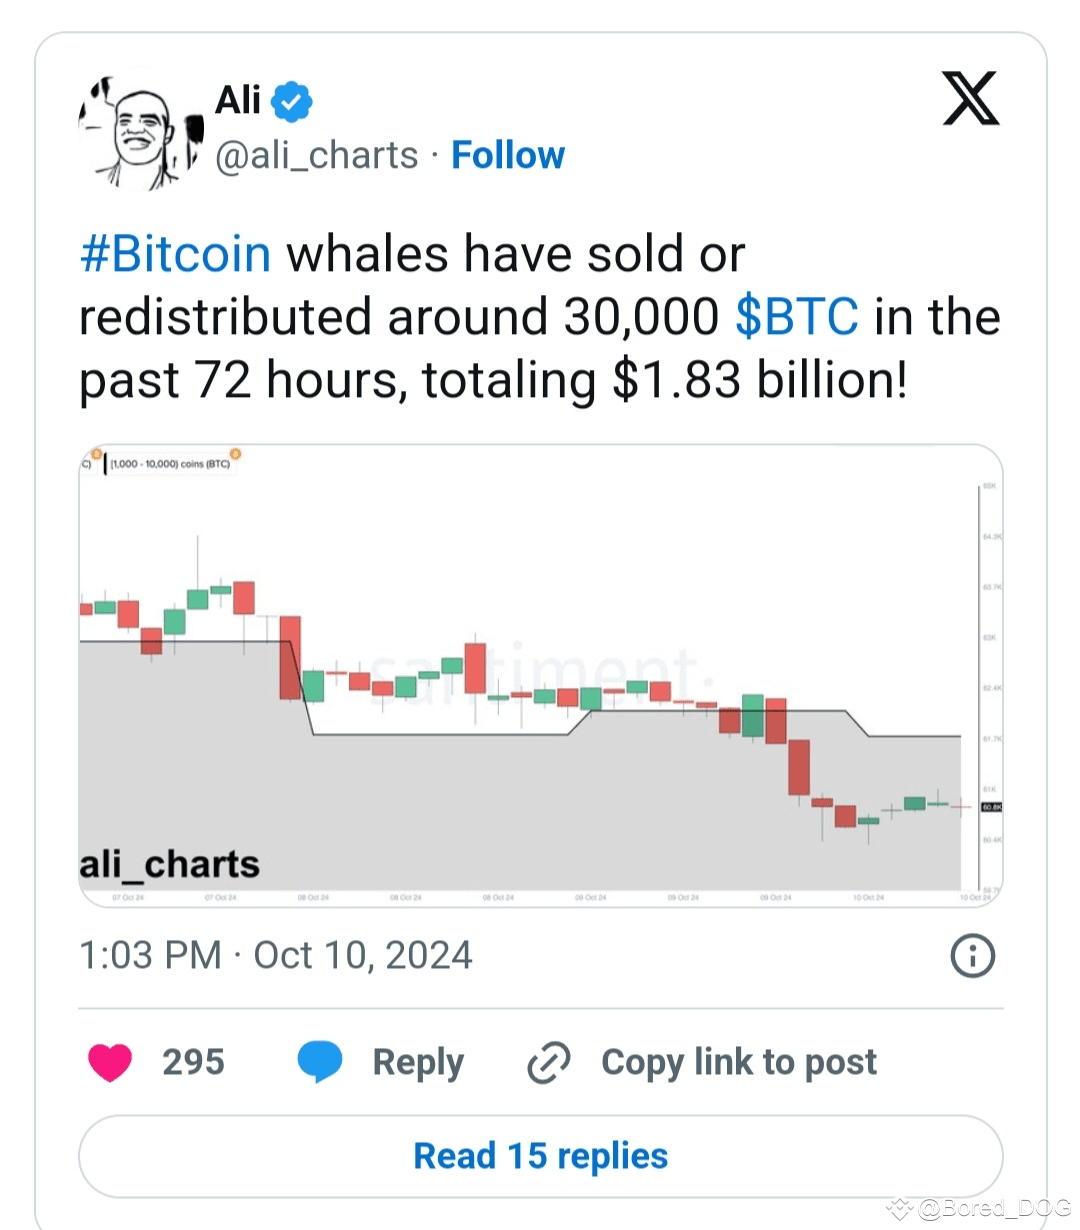Click the Reply label
The image size is (1080, 1230).
(418, 1062)
